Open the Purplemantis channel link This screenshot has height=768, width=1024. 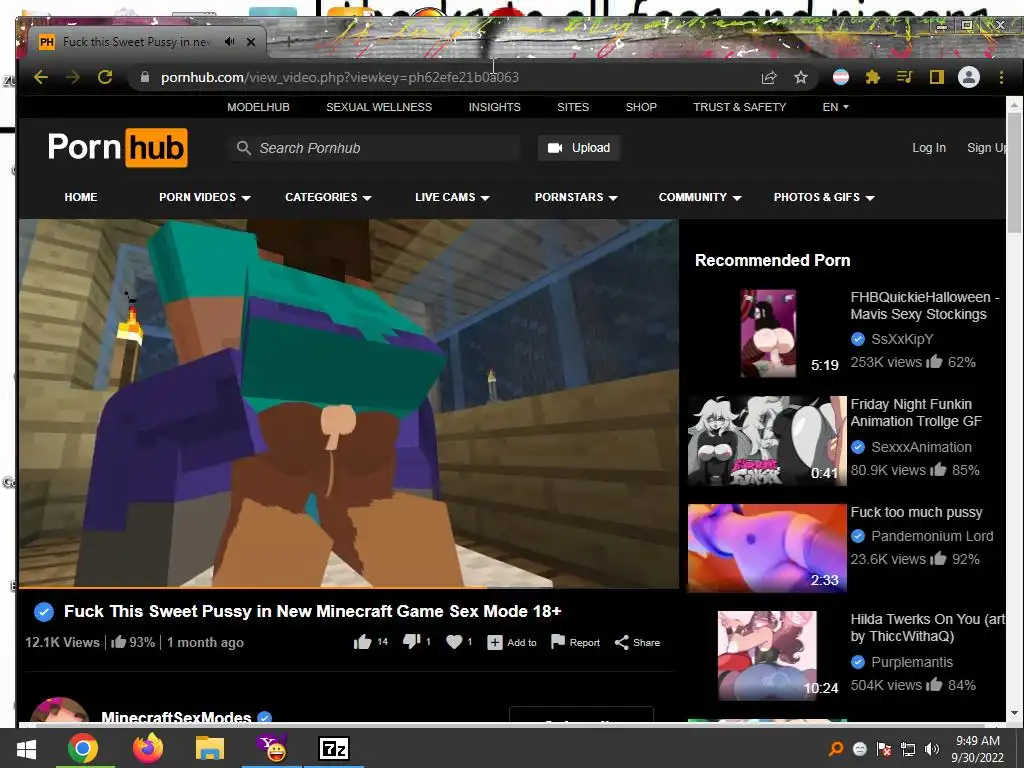click(x=912, y=662)
